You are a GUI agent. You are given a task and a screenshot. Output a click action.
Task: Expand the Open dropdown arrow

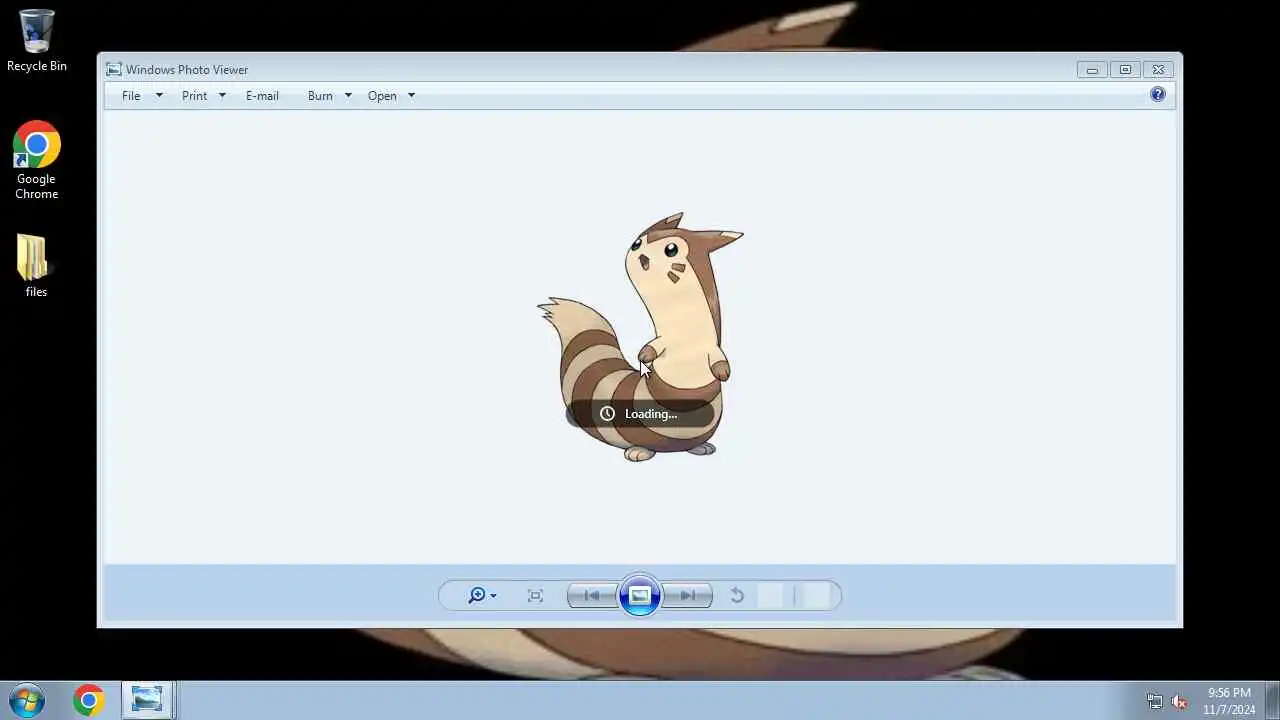[x=411, y=96]
